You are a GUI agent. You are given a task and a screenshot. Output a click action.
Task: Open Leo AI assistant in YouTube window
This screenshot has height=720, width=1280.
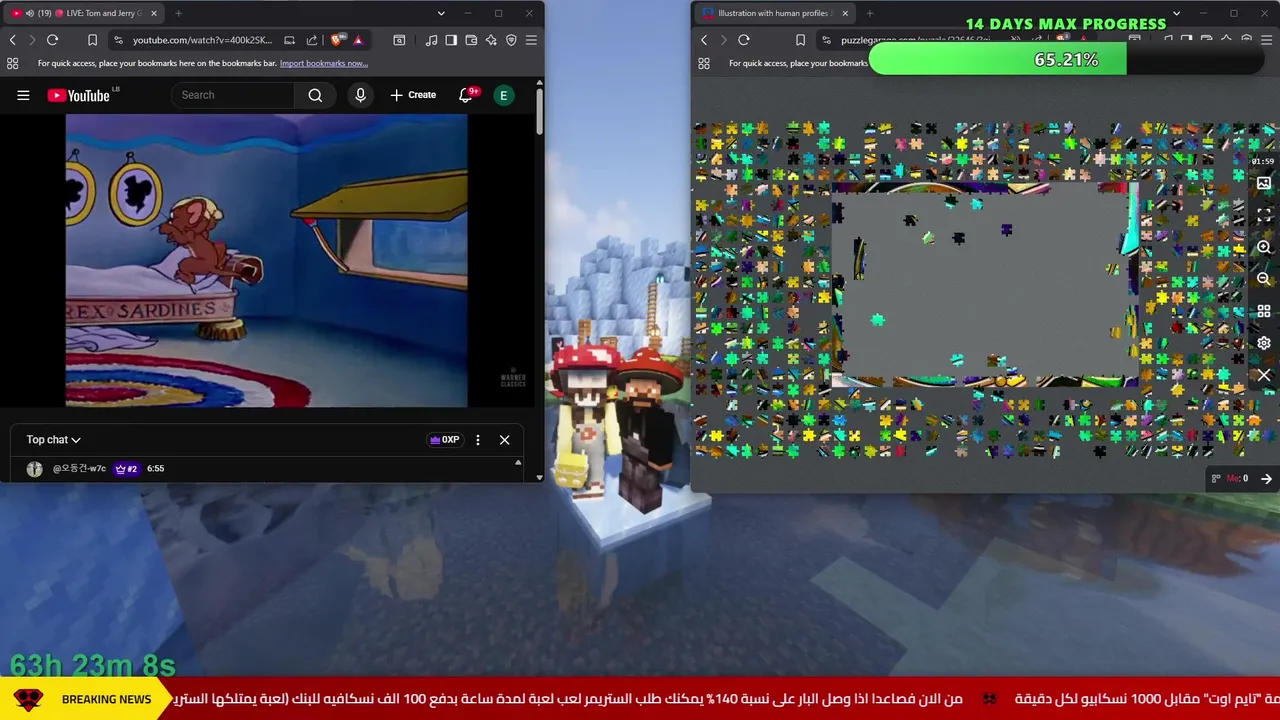491,40
